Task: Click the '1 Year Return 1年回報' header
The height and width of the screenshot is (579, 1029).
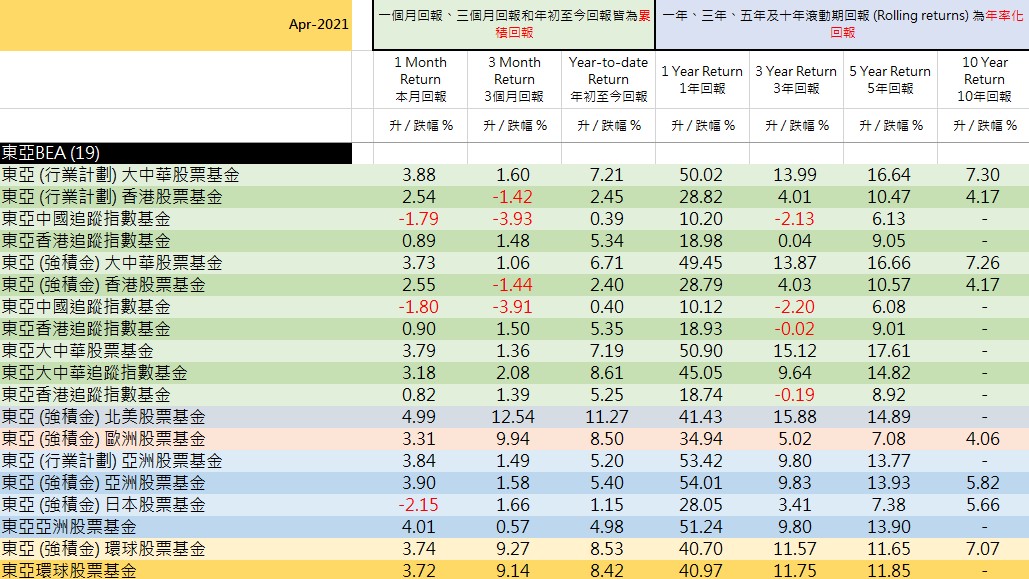Action: click(702, 79)
